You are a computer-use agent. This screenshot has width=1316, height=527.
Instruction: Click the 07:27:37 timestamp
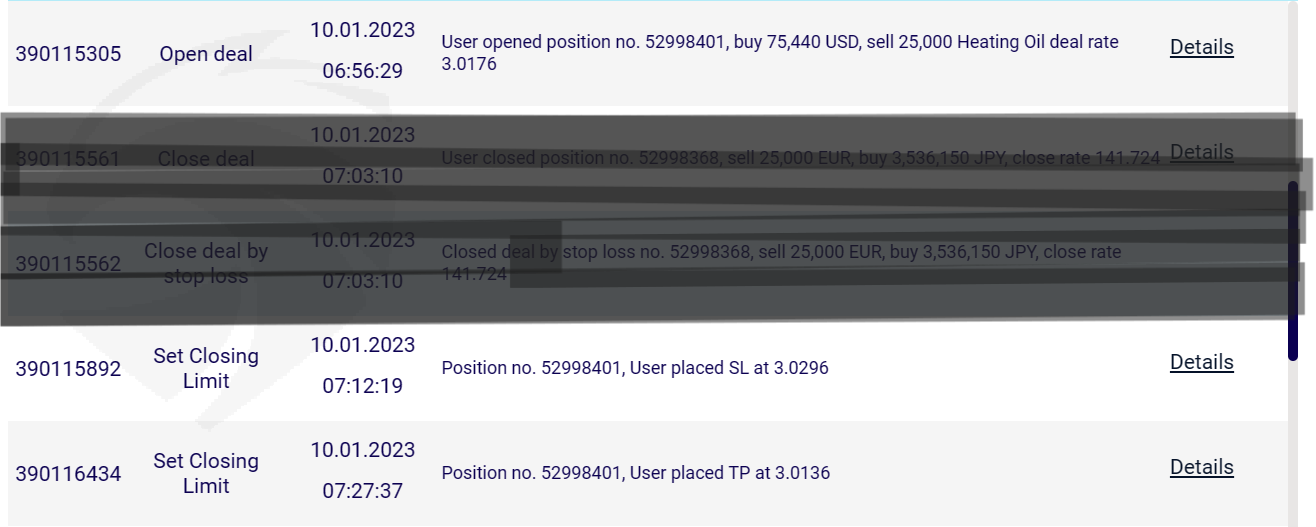[362, 491]
